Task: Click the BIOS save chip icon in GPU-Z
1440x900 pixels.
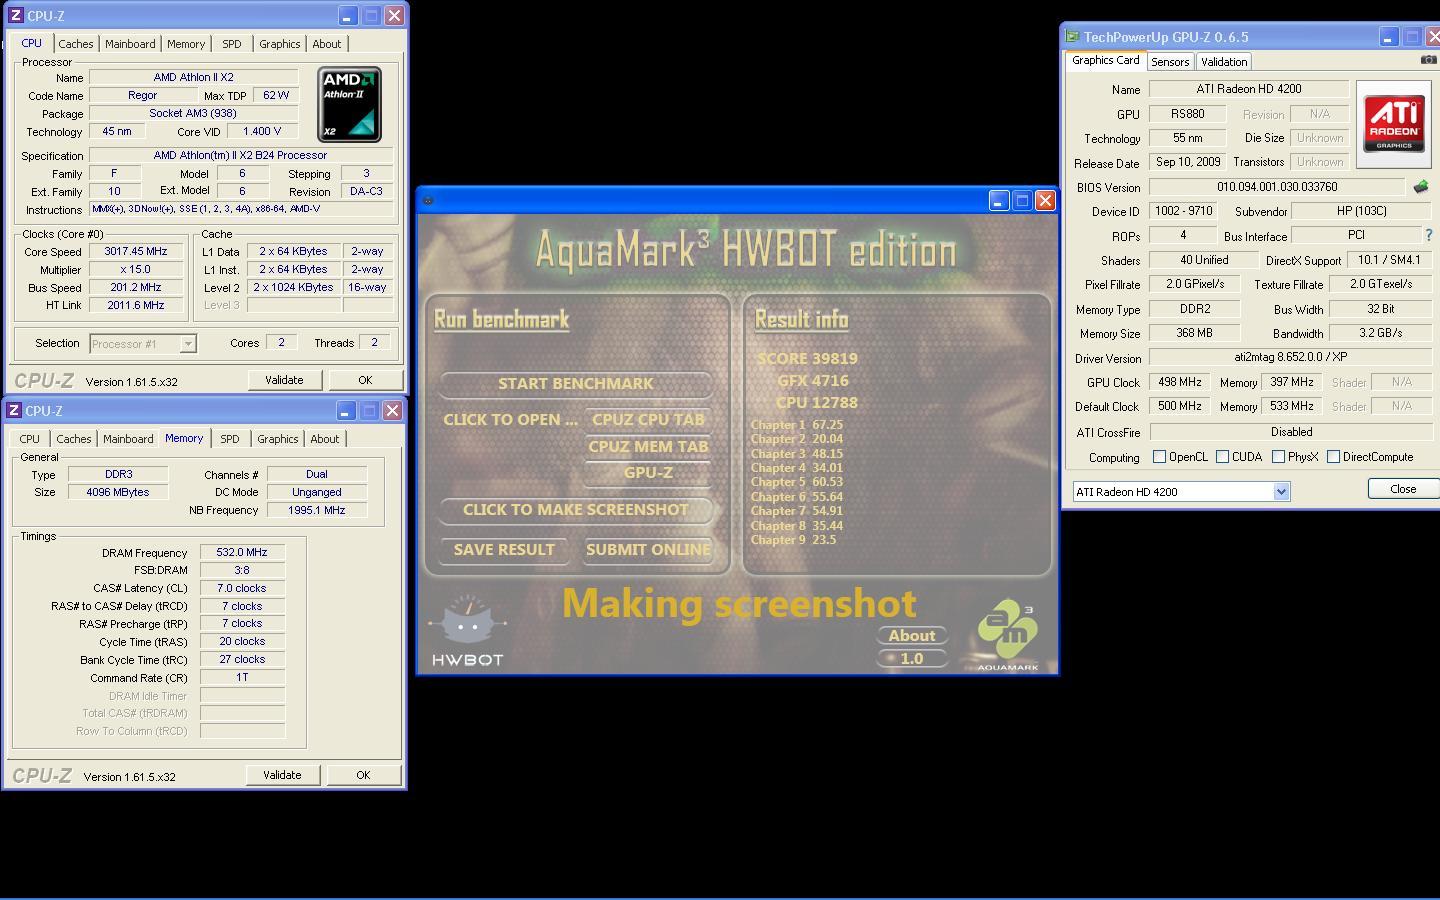Action: coord(1421,187)
